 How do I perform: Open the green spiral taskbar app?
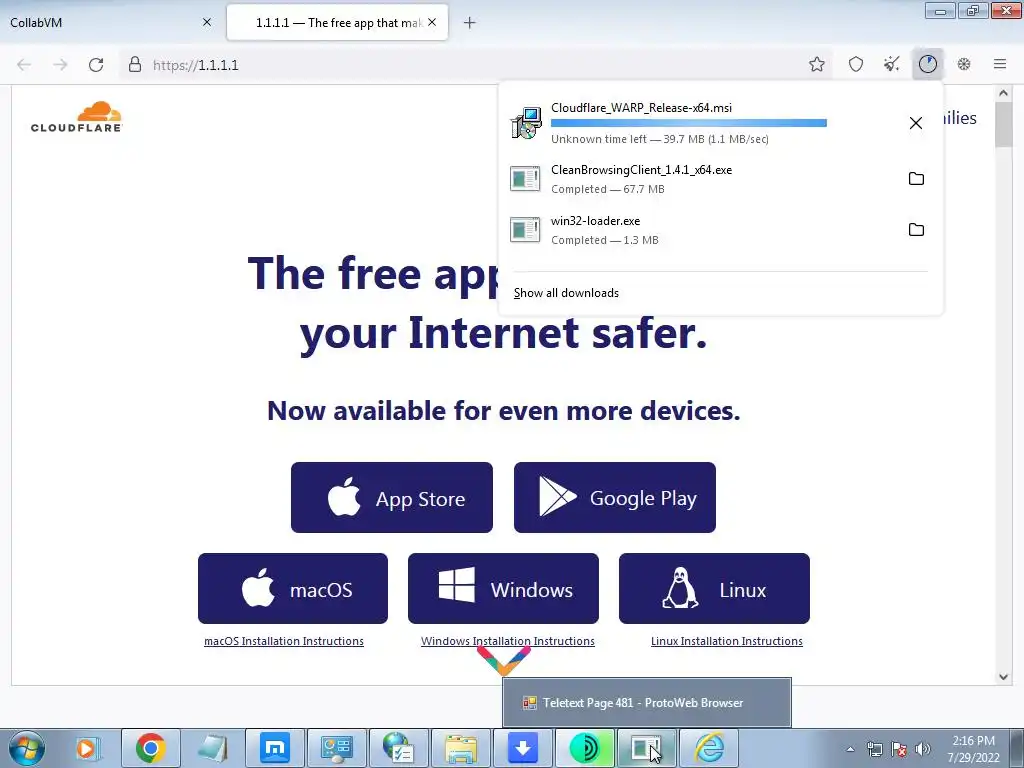[584, 748]
